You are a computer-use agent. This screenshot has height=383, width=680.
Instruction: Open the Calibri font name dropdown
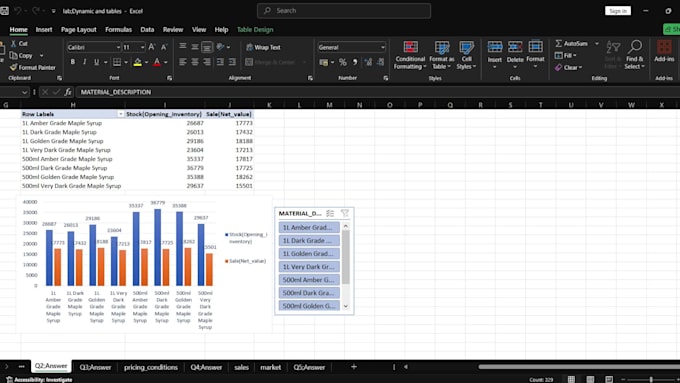click(x=118, y=47)
